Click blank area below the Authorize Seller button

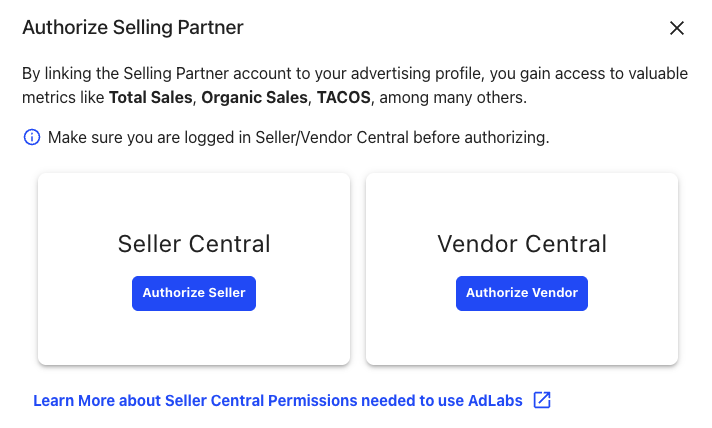coord(194,338)
